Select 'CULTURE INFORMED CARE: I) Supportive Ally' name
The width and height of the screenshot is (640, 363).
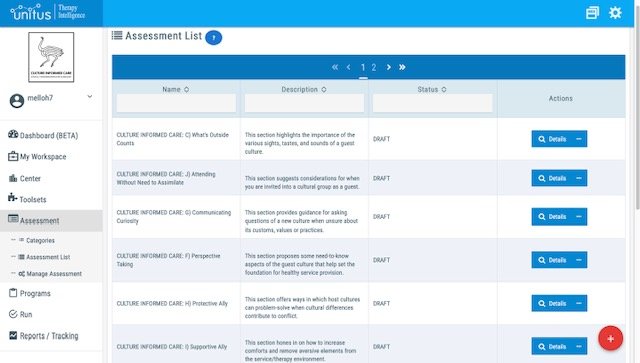coord(172,347)
